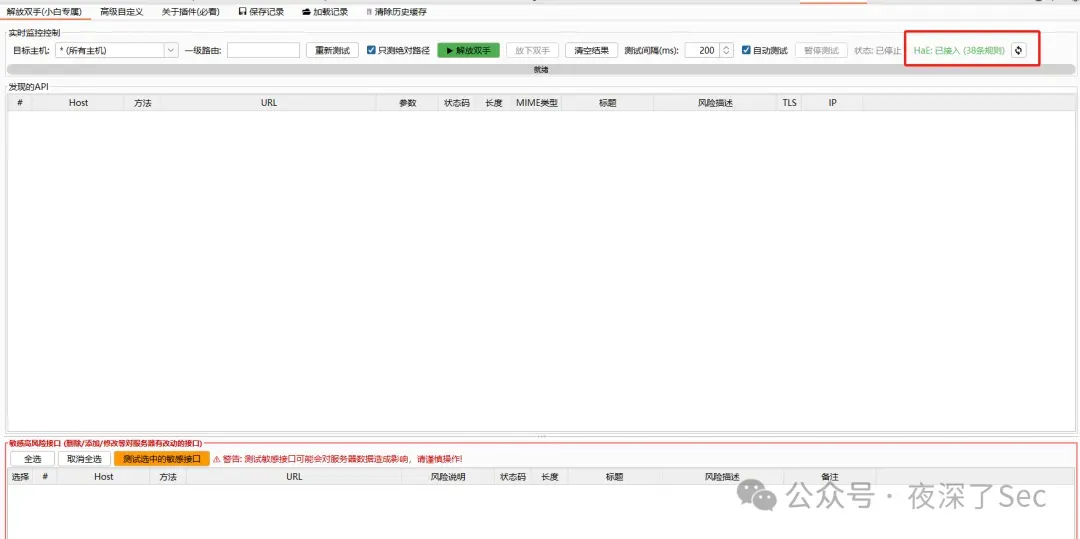1080x539 pixels.
Task: Open the 高级自定义 tab
Action: (121, 12)
